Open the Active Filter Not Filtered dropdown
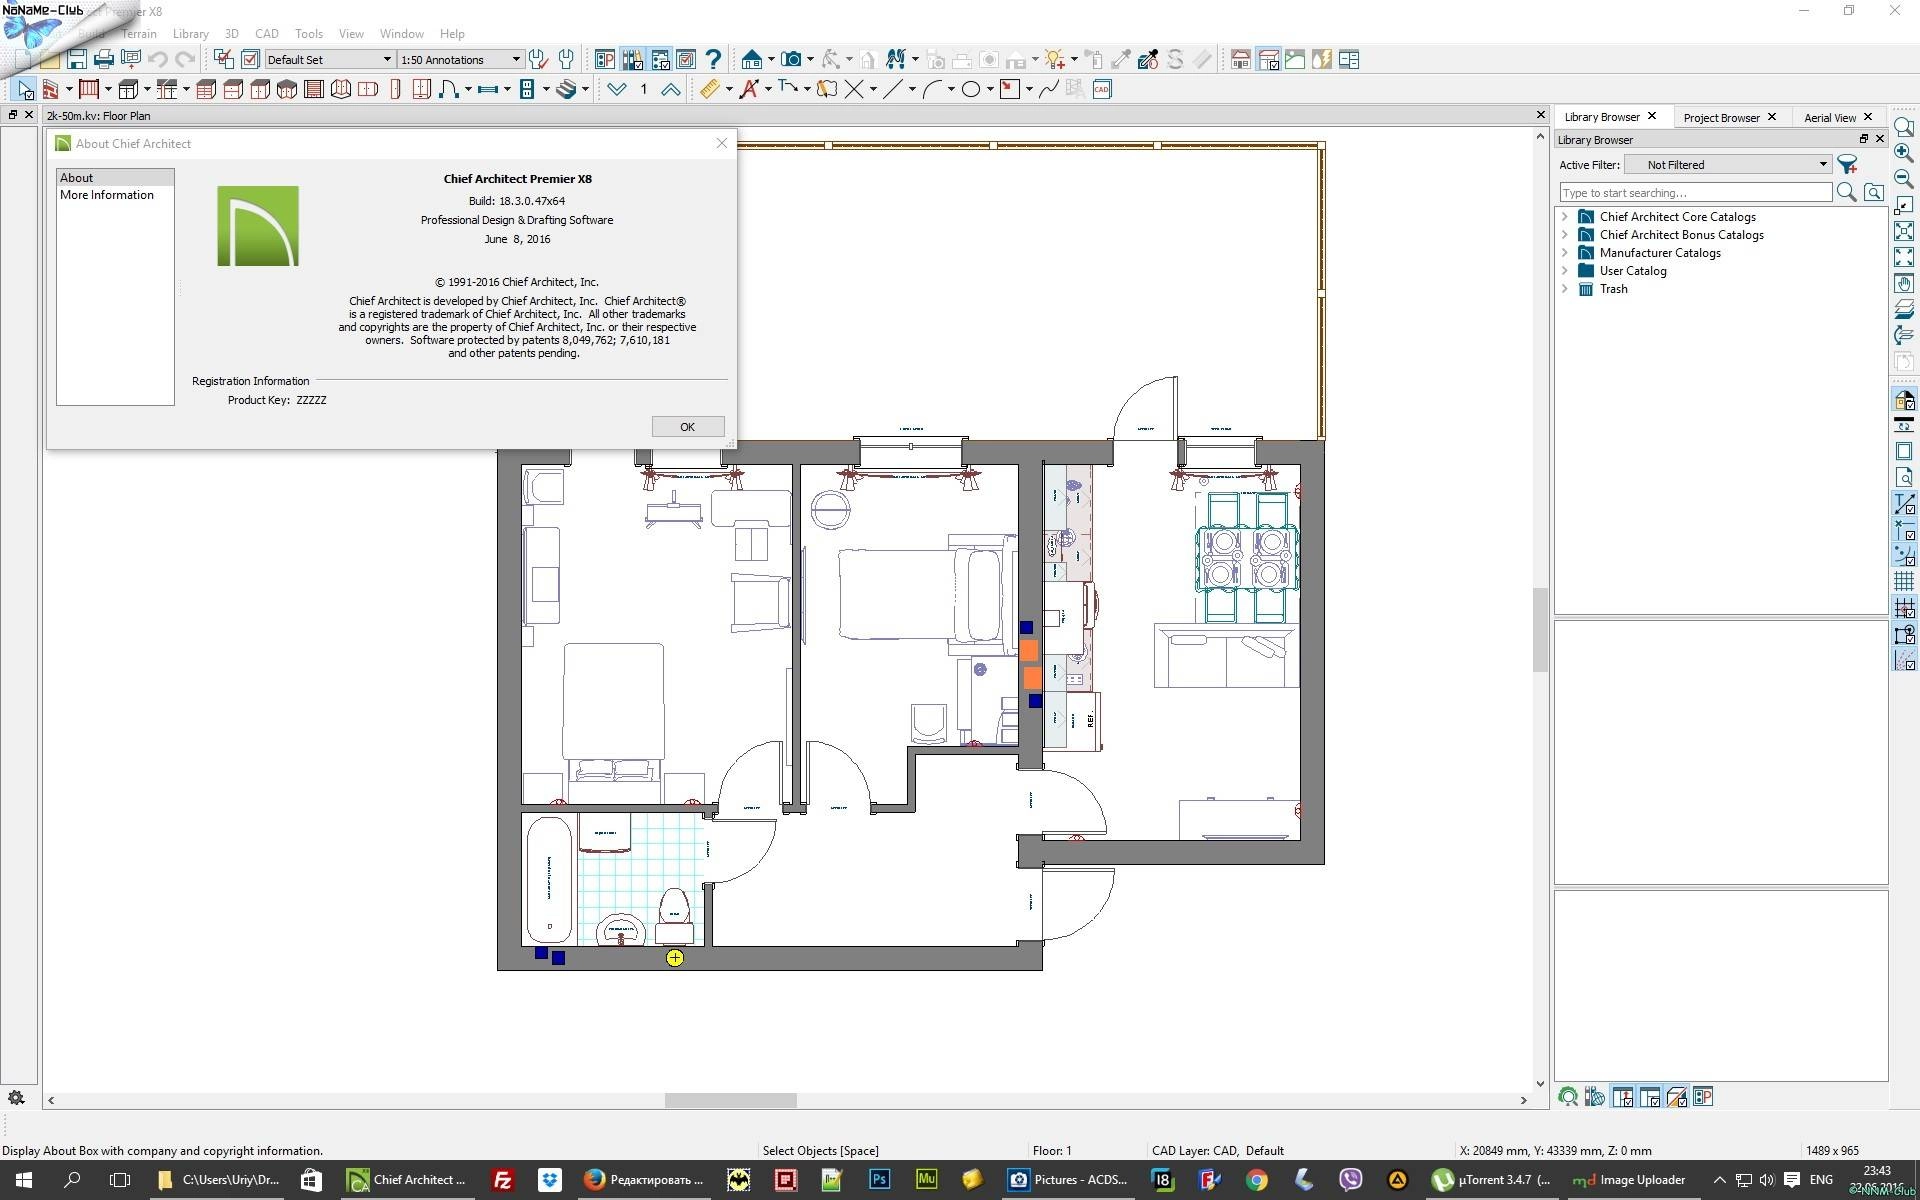Screen dimensions: 1920x1200 pos(1728,165)
